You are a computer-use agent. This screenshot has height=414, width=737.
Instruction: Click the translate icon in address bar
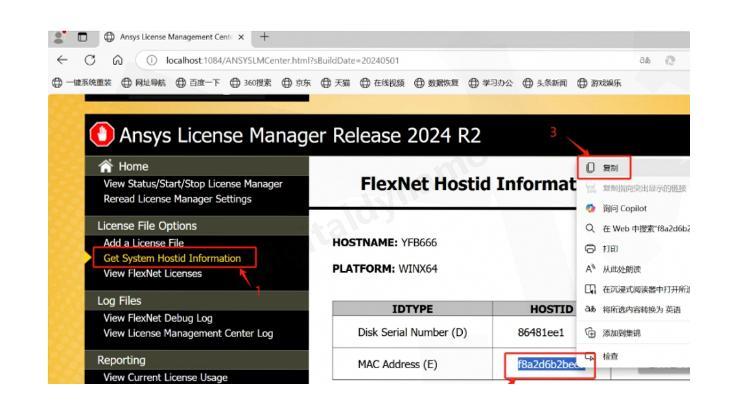pos(645,60)
